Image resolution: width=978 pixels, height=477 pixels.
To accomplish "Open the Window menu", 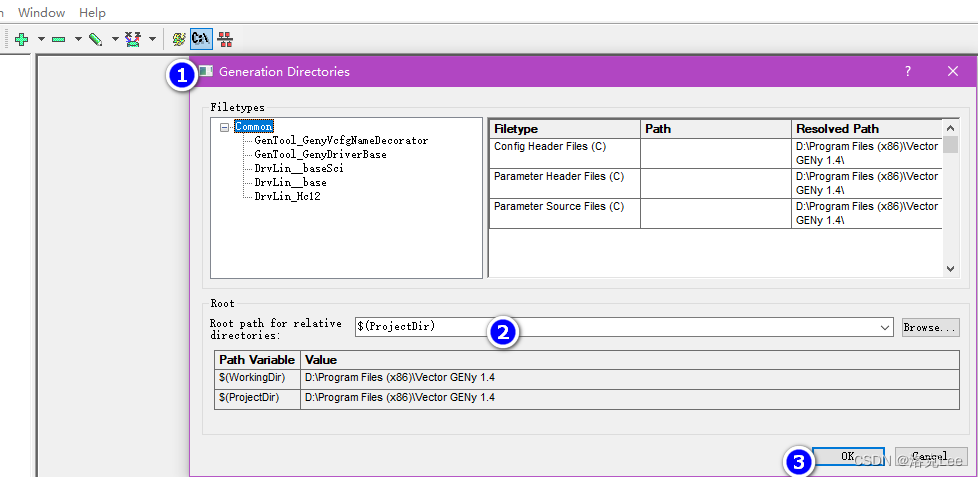I will pyautogui.click(x=42, y=12).
